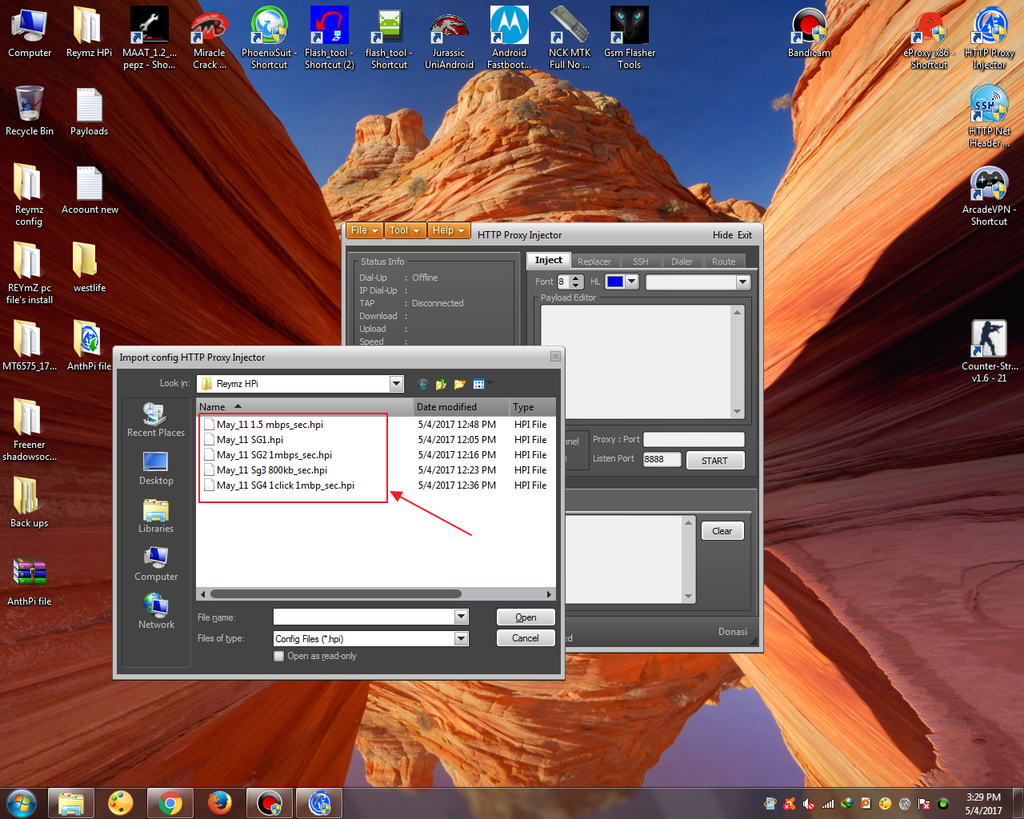Expand the Look in folder dropdown
The width and height of the screenshot is (1024, 819).
(x=397, y=384)
